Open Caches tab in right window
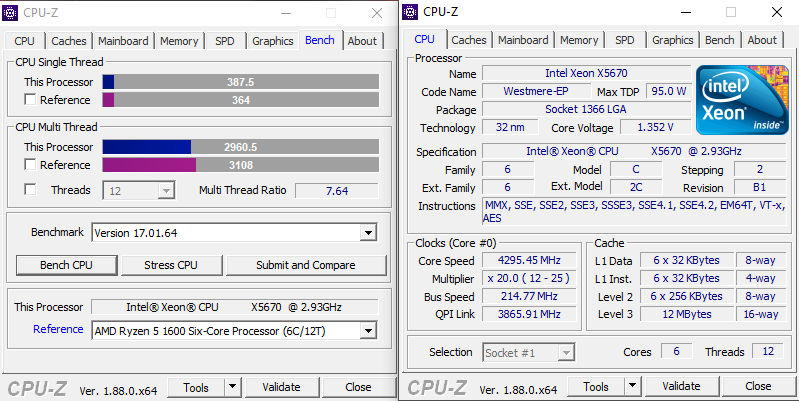The height and width of the screenshot is (401, 799). point(469,40)
